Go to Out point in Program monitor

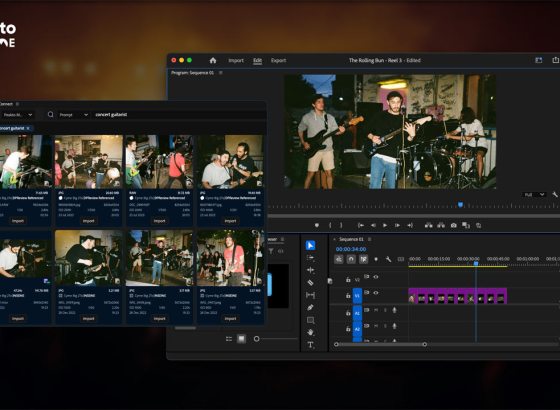(410, 225)
